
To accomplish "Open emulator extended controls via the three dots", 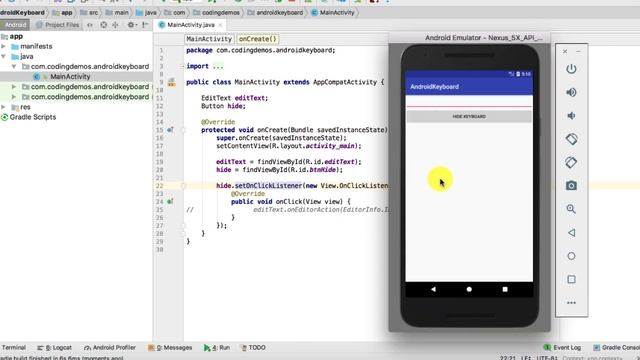I will pos(571,303).
